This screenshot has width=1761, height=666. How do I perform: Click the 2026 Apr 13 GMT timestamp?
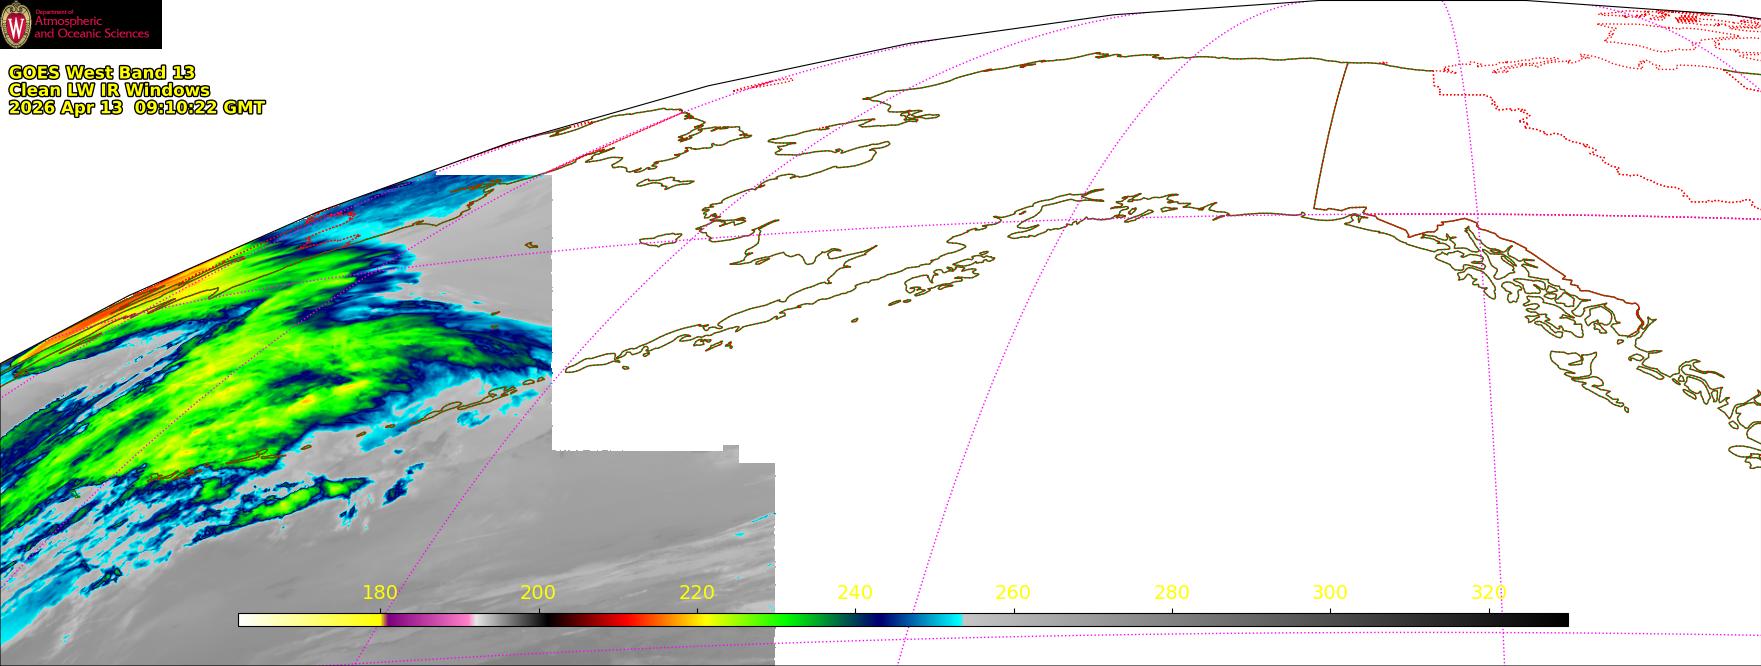click(x=136, y=108)
